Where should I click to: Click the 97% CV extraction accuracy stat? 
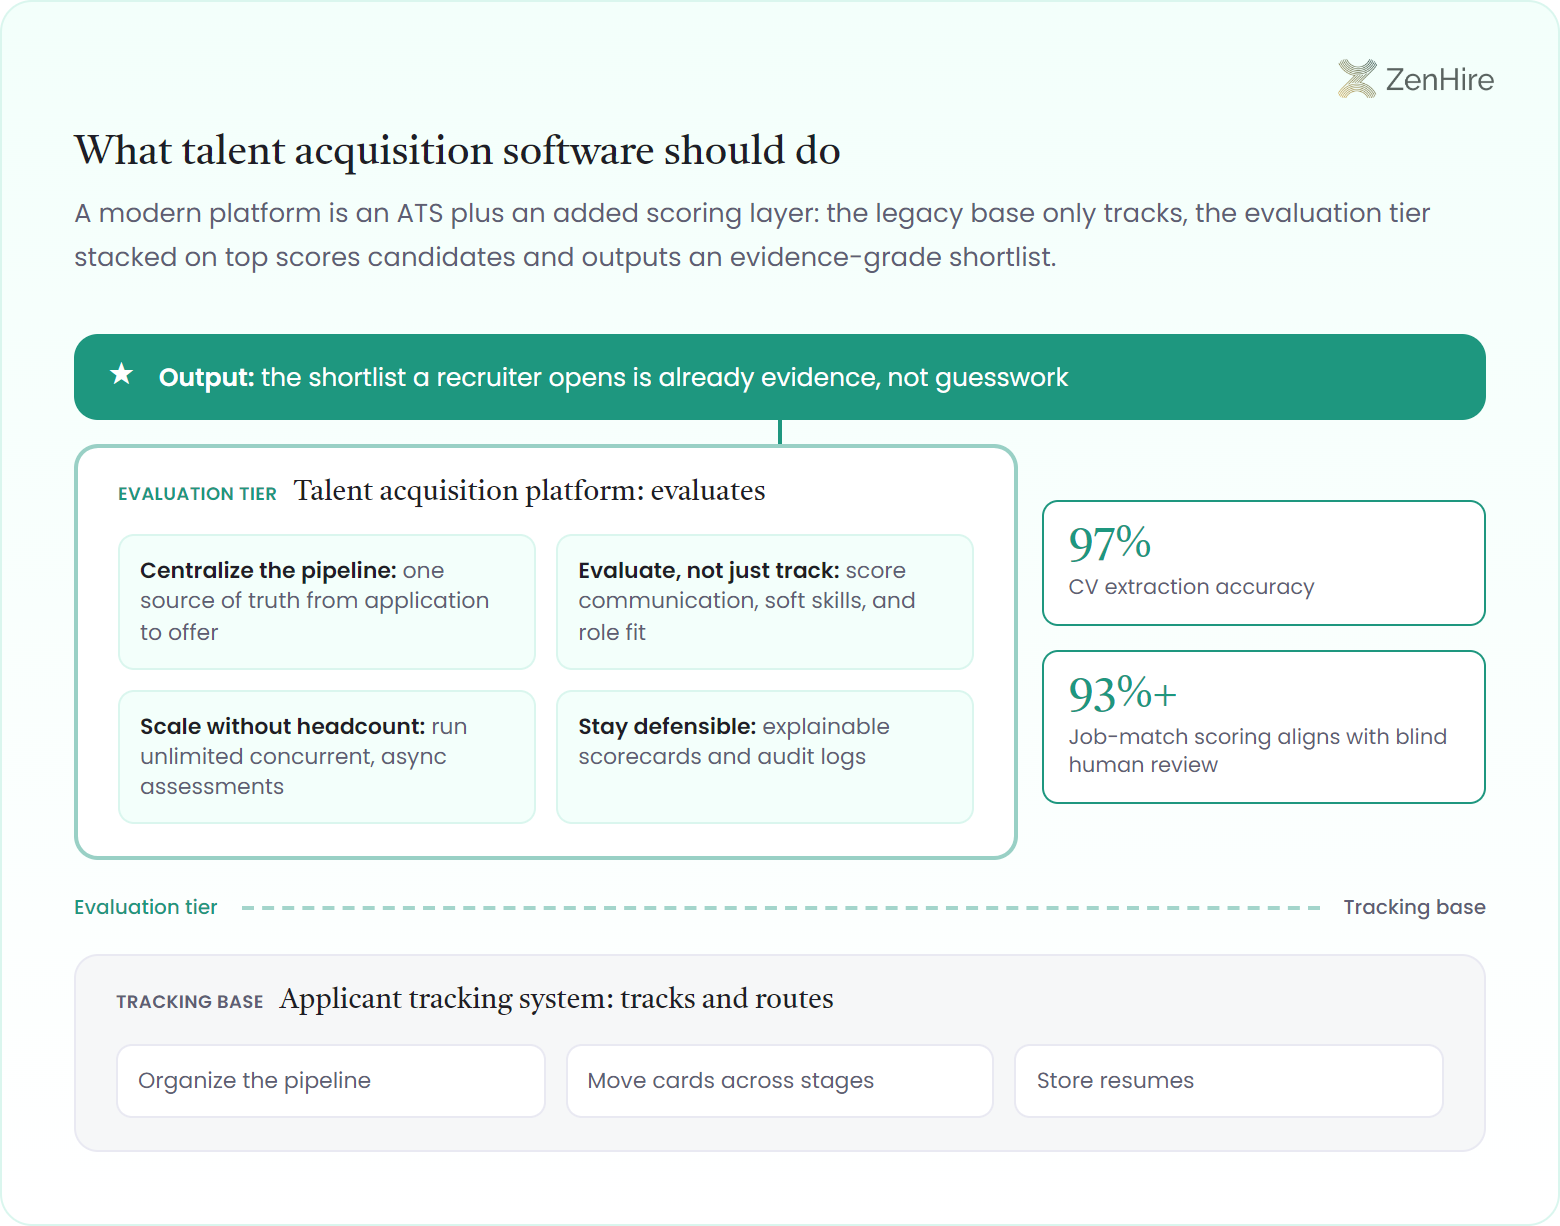(1264, 563)
